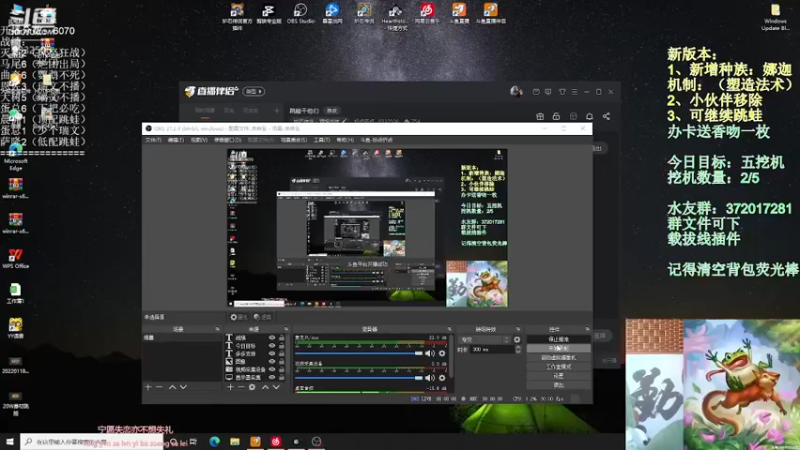Open the transition properties gear icon
Image resolution: width=800 pixels, height=450 pixels.
(517, 339)
